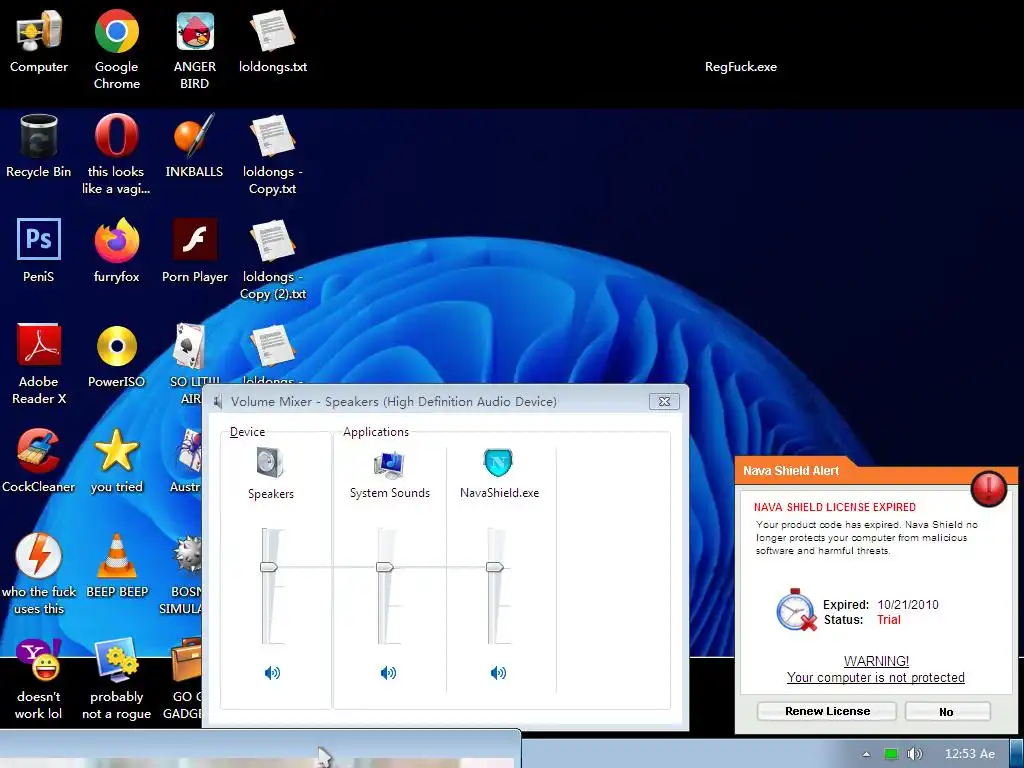
Task: Click the Show desktop strip on taskbar
Action: [x=1016, y=754]
